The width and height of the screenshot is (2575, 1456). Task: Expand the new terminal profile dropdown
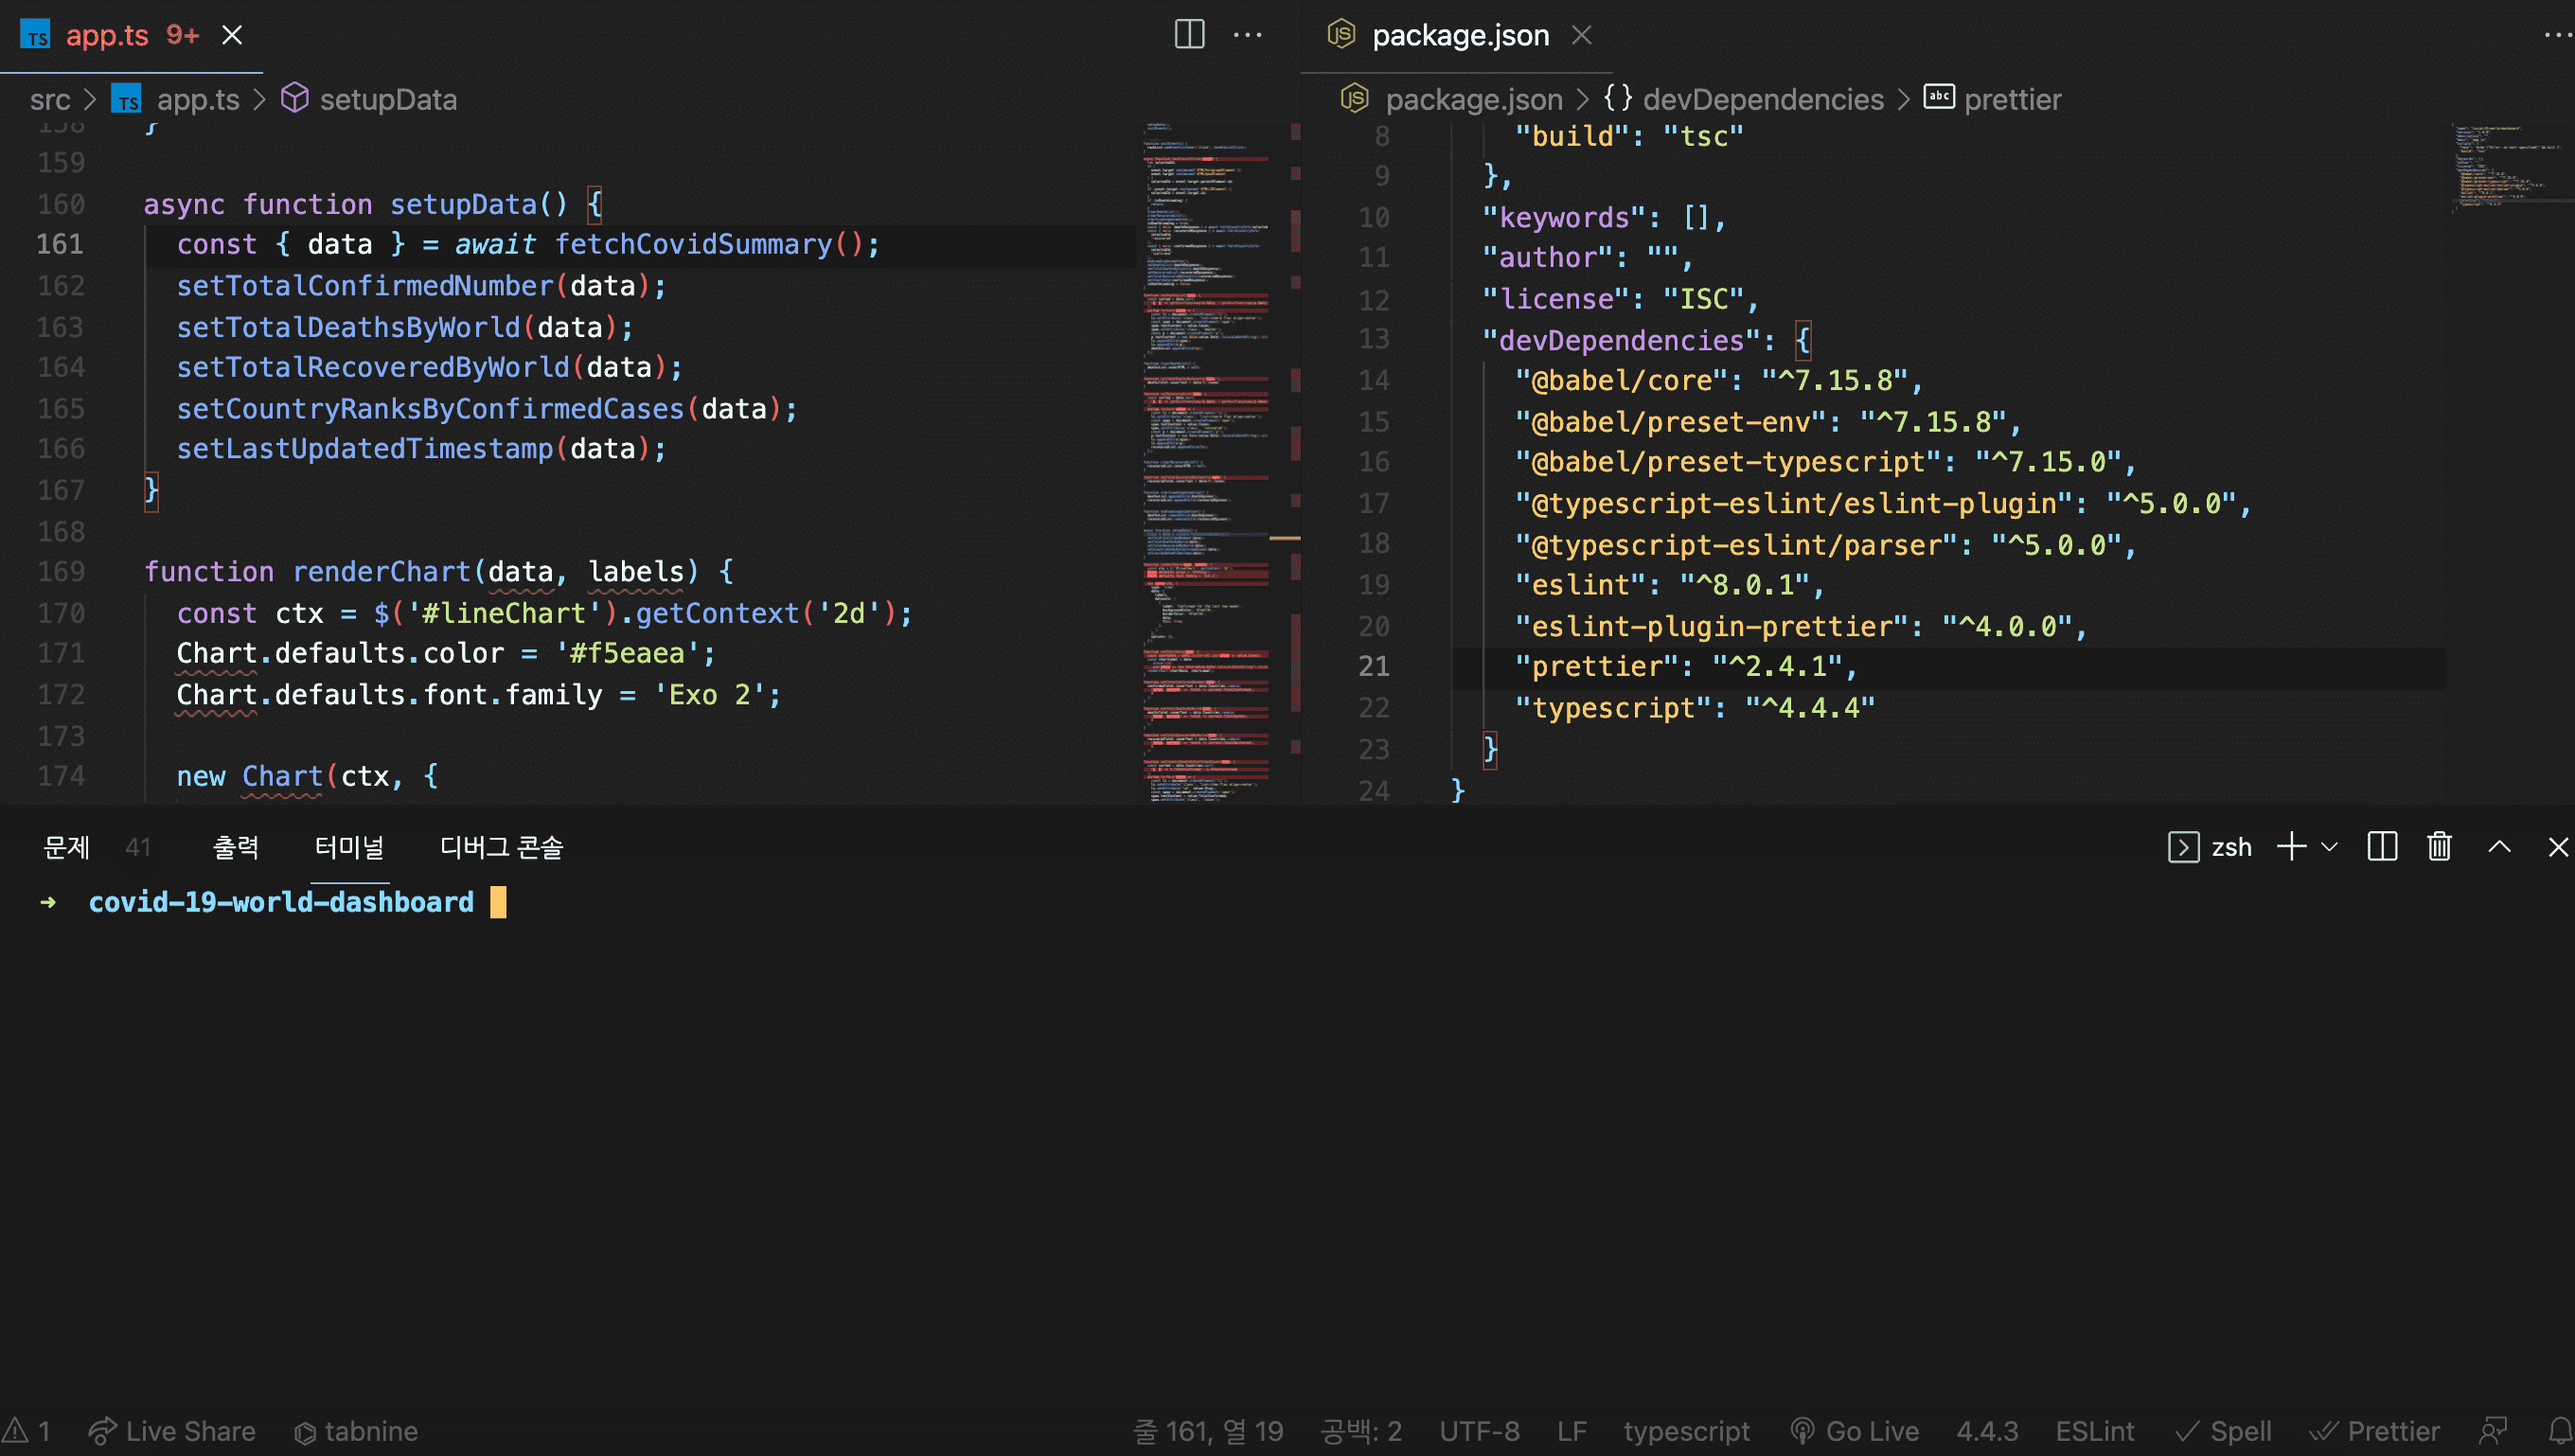(x=2329, y=847)
